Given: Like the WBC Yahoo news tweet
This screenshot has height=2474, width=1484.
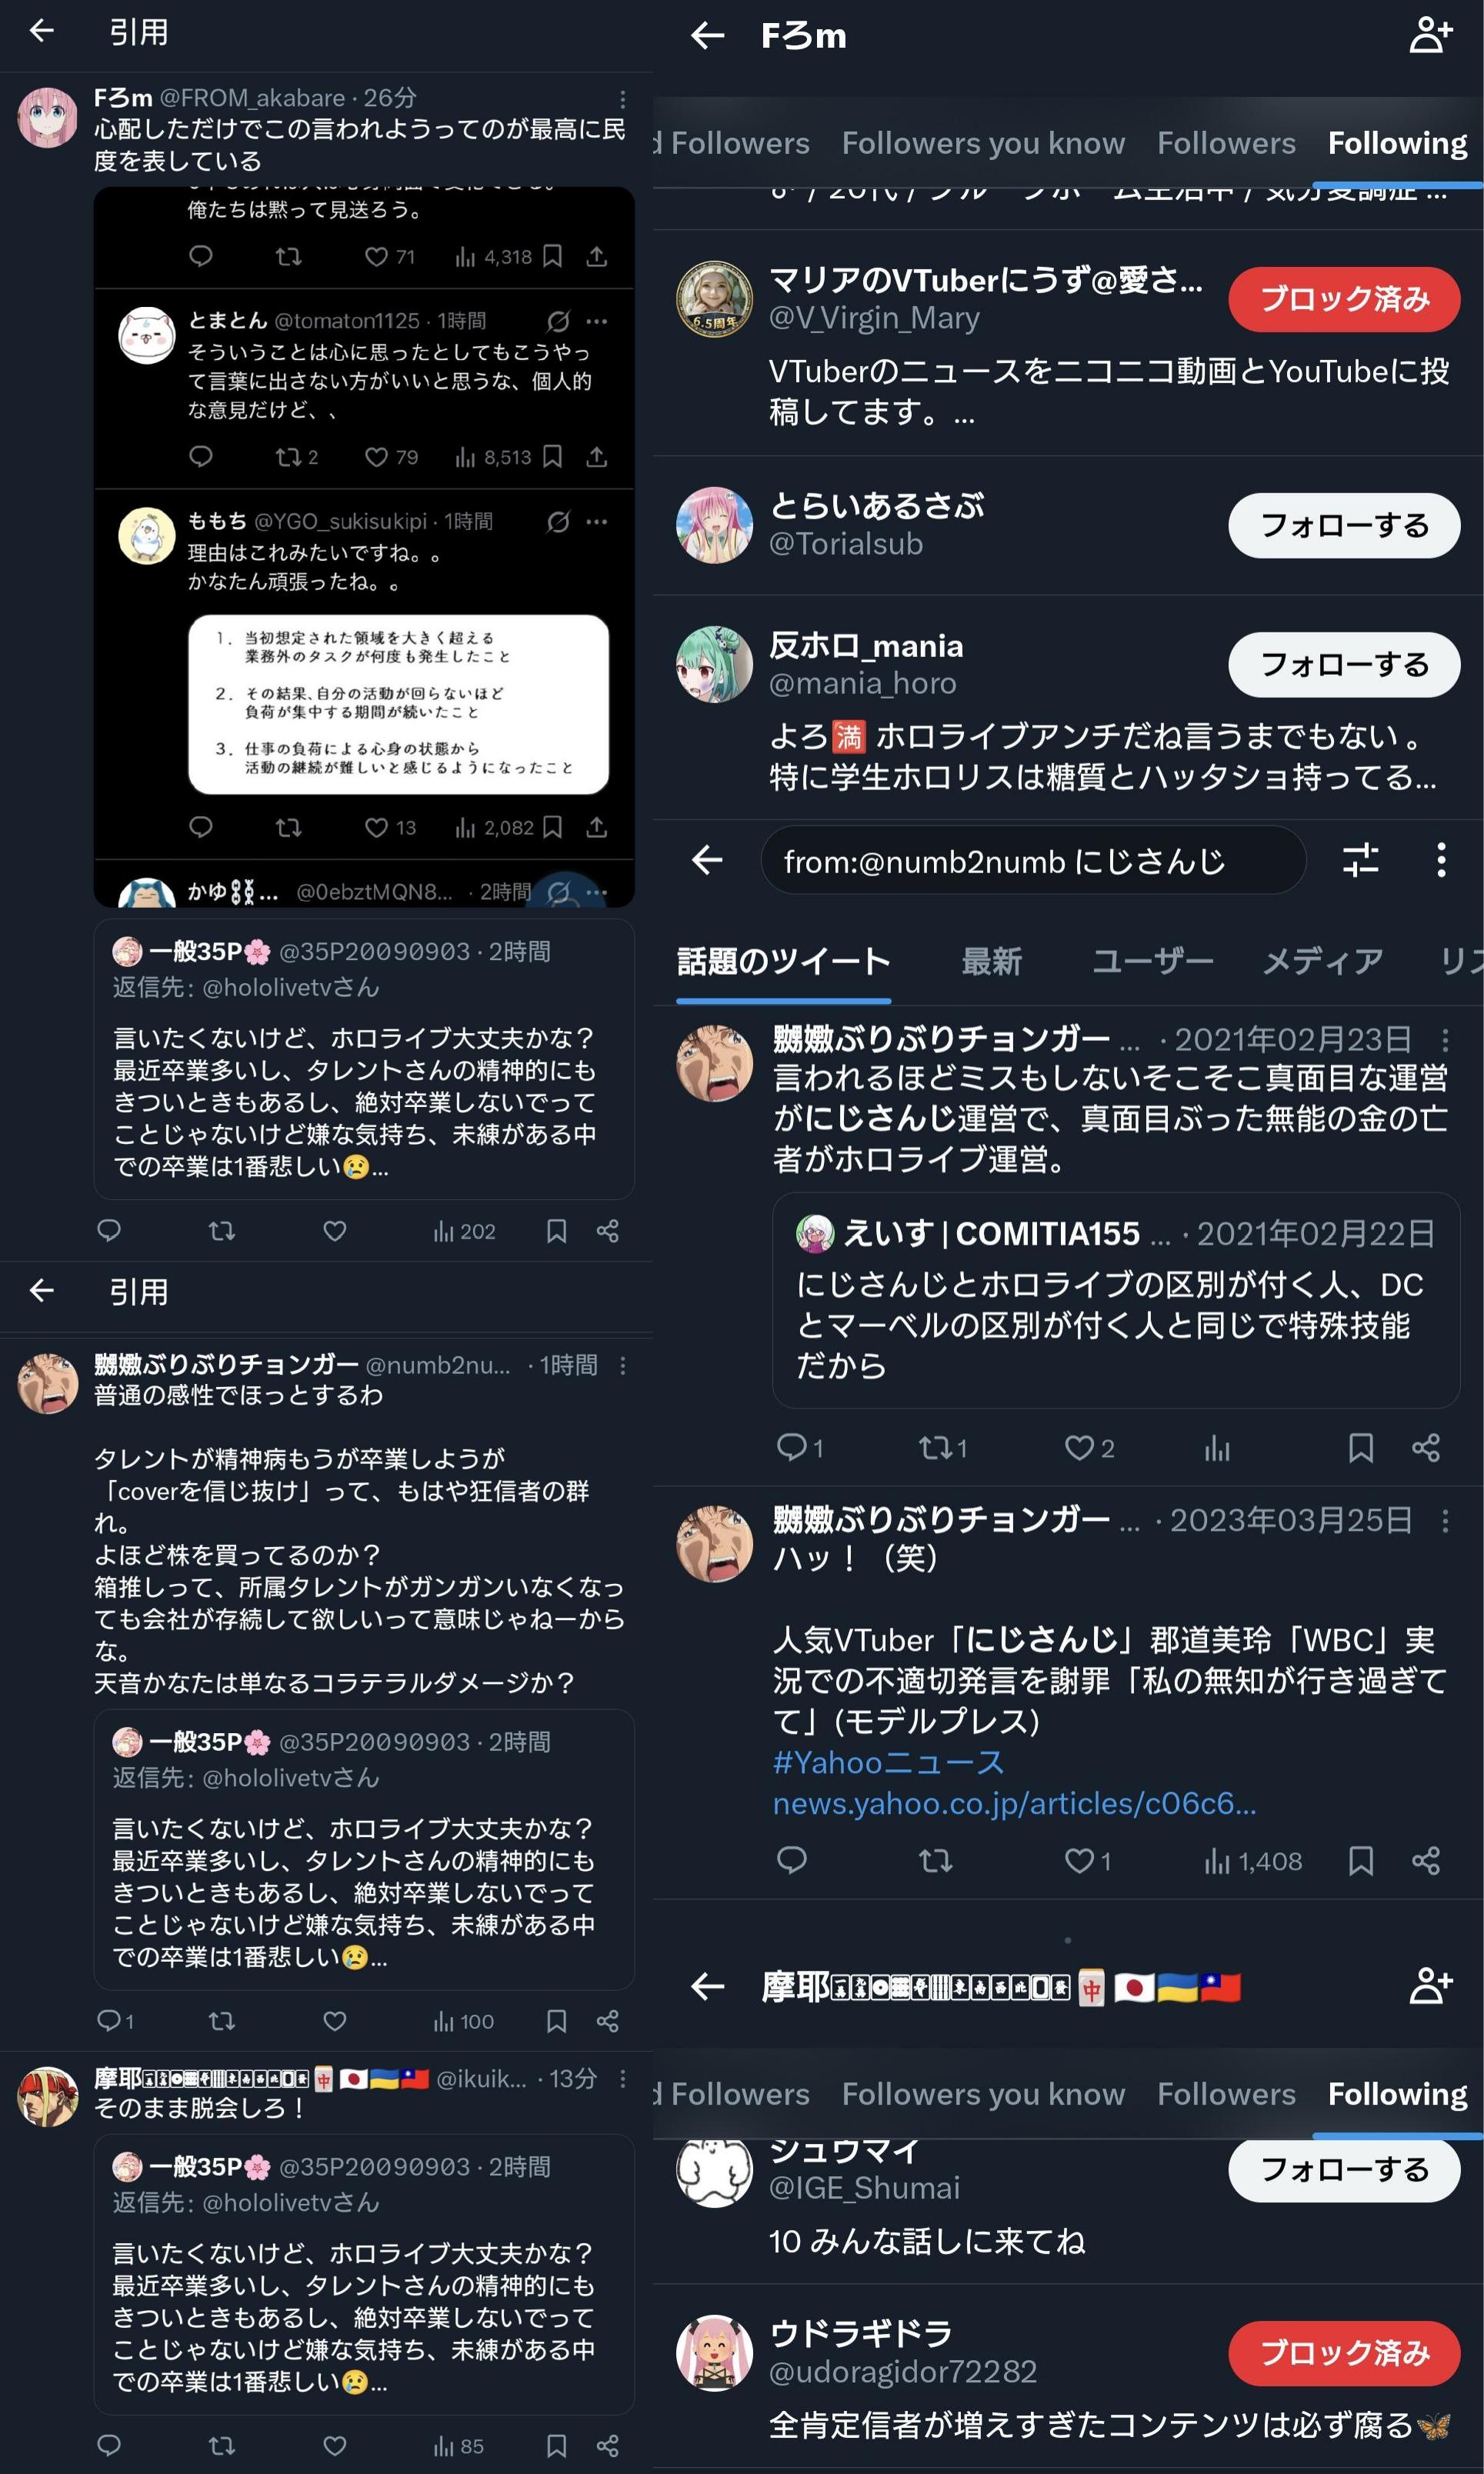Looking at the screenshot, I should (1079, 1861).
